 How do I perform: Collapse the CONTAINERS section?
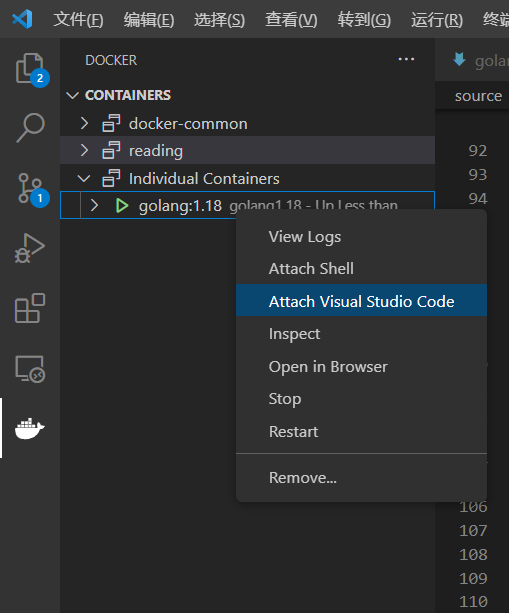(73, 95)
